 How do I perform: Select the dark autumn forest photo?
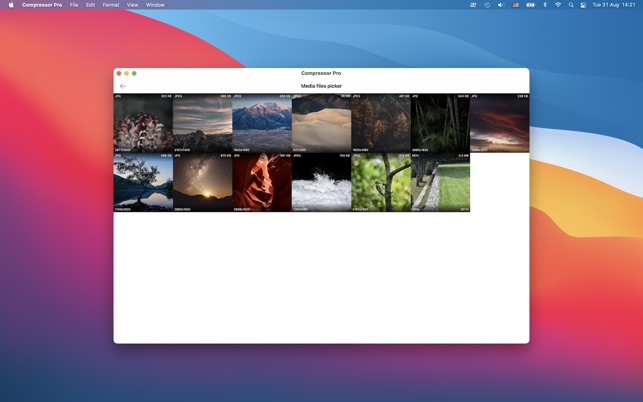[381, 123]
